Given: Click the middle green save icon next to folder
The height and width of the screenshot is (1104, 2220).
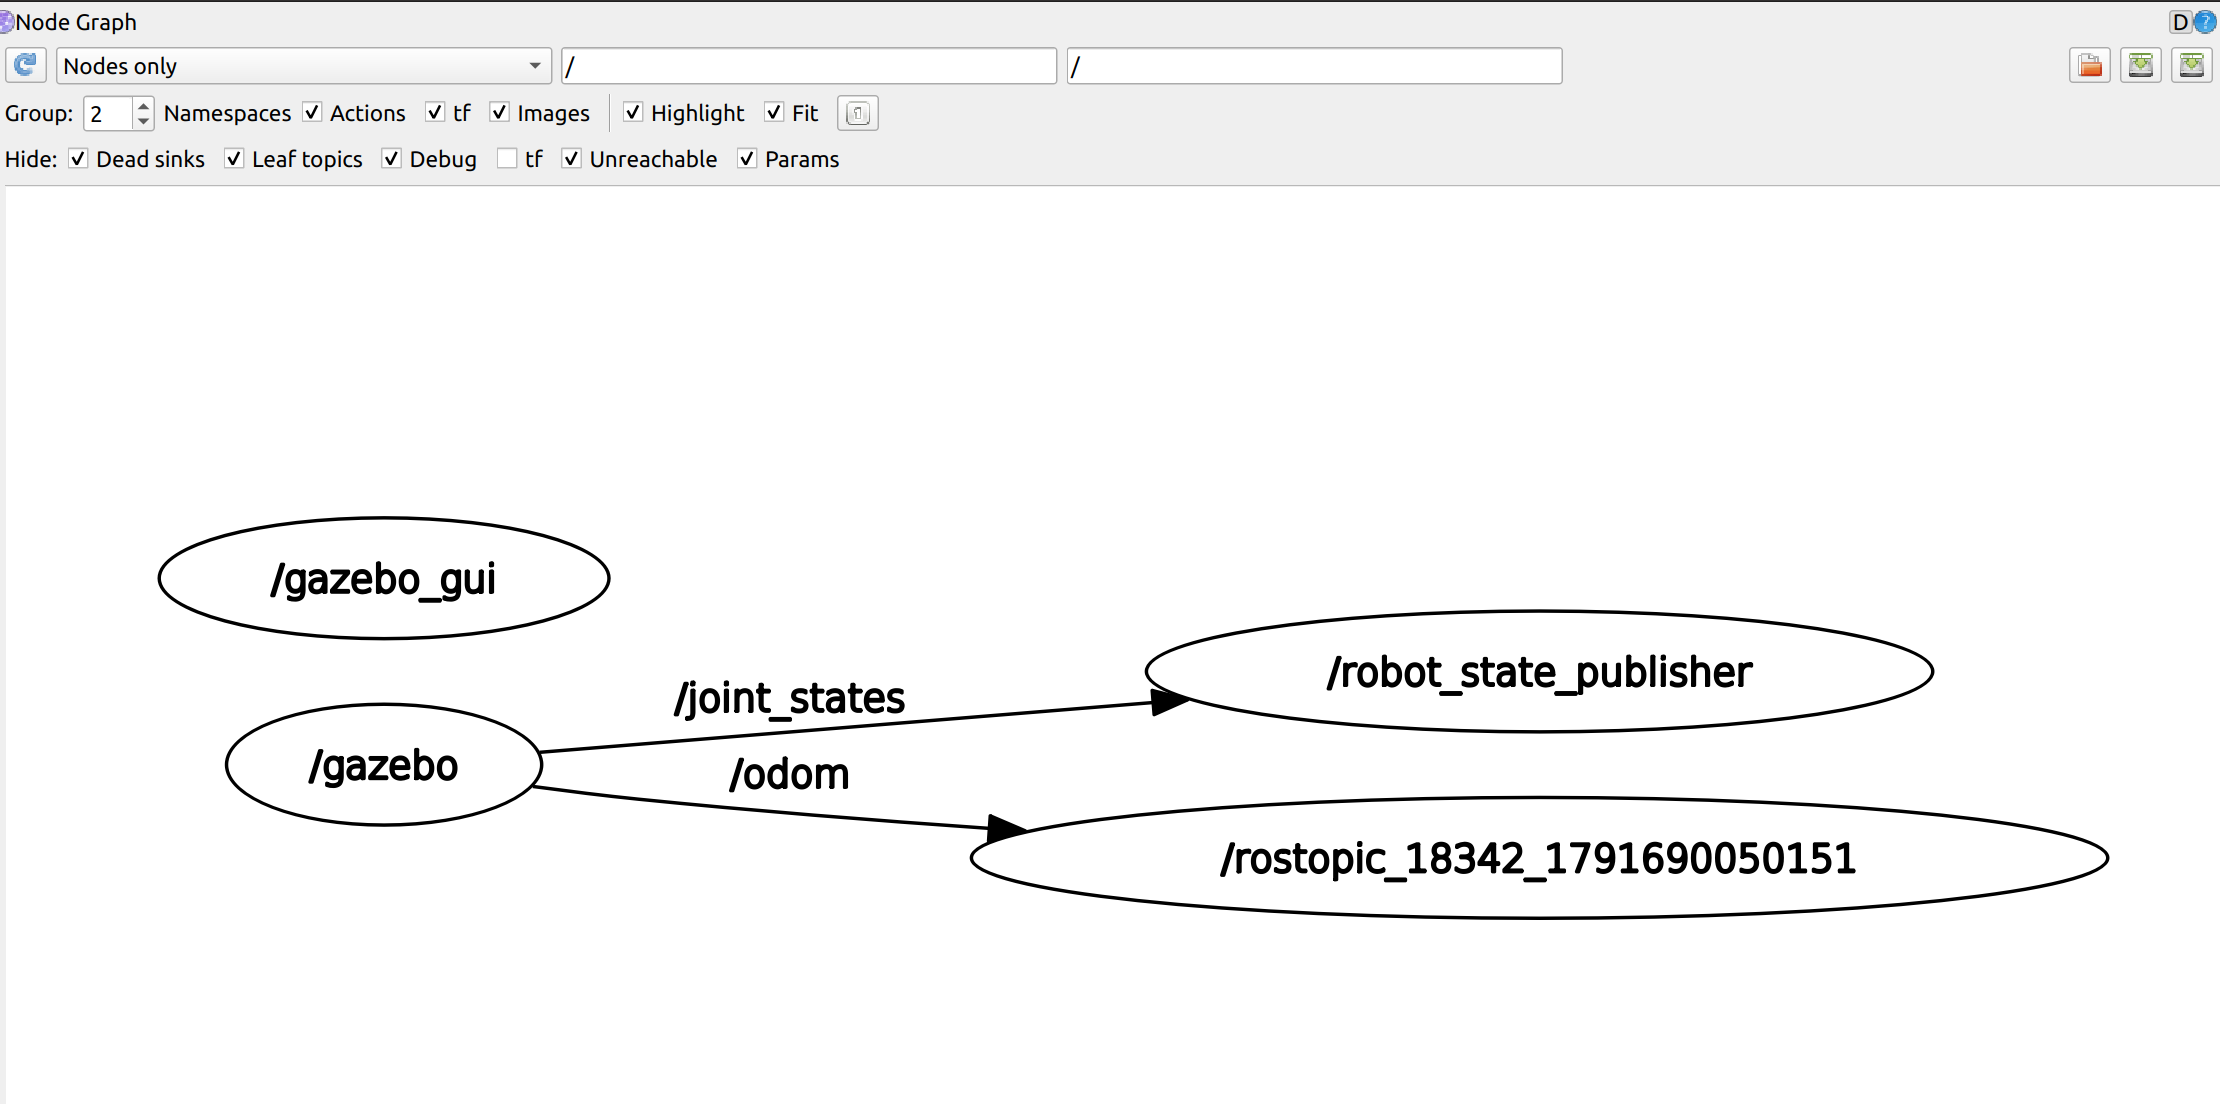Looking at the screenshot, I should 2140,66.
